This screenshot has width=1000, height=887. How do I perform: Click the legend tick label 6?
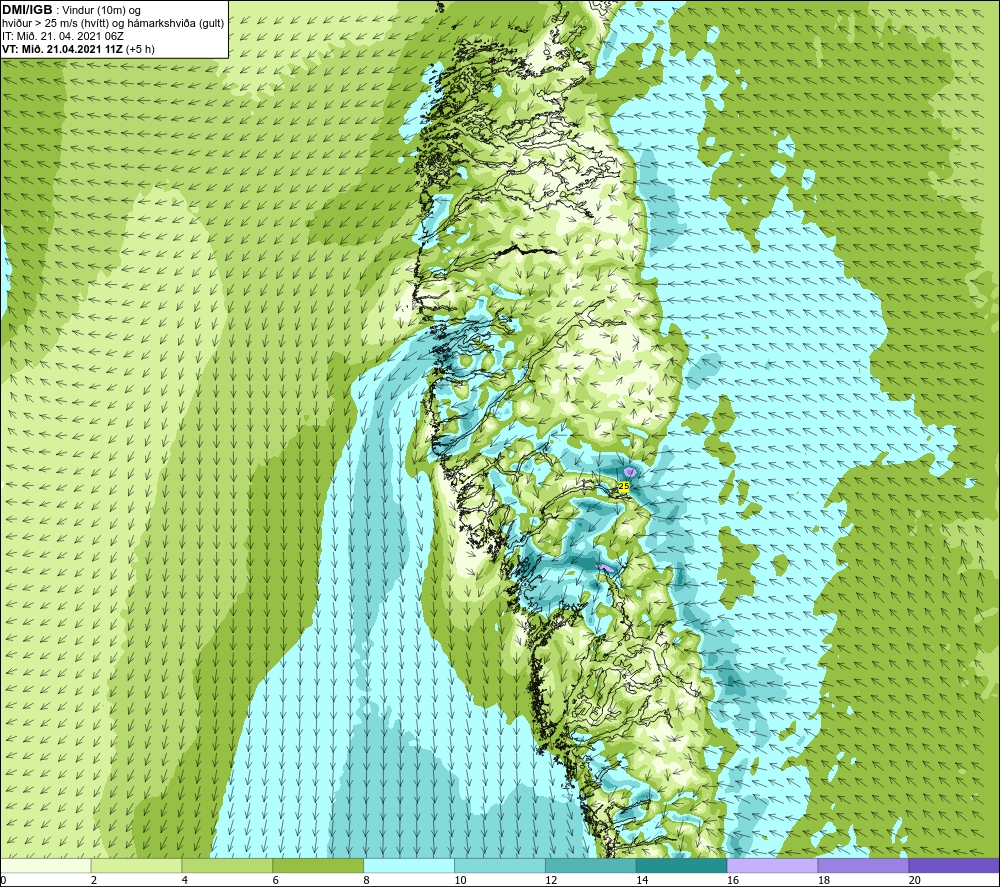point(276,881)
